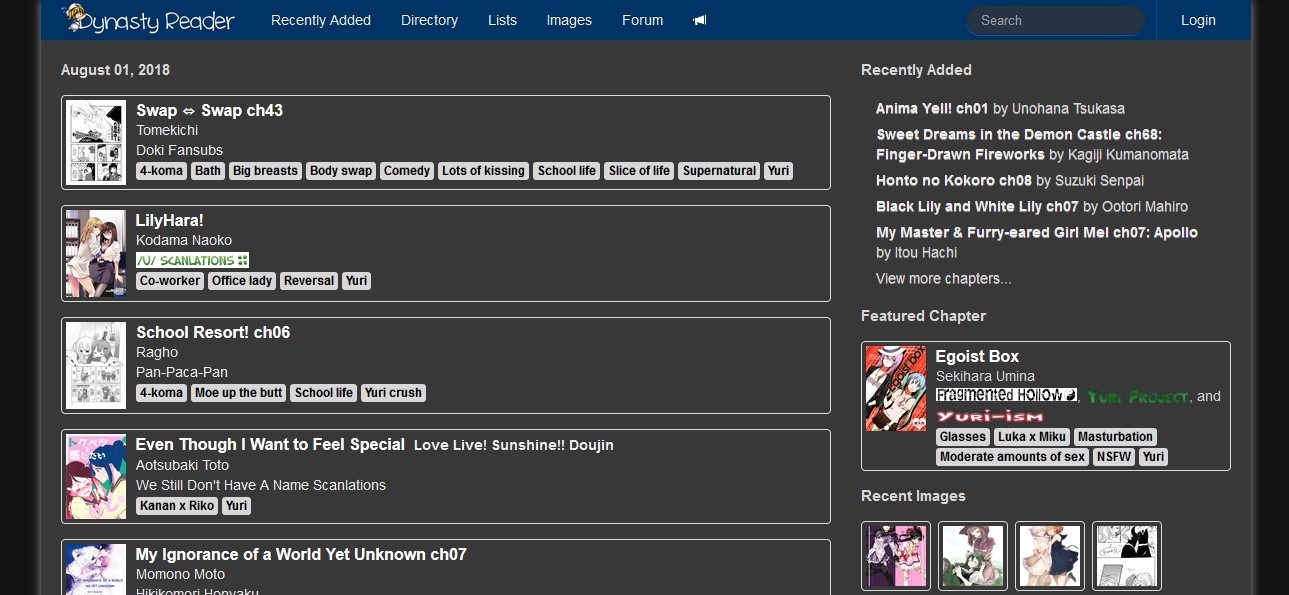Select the Body swap tag

[x=341, y=171]
